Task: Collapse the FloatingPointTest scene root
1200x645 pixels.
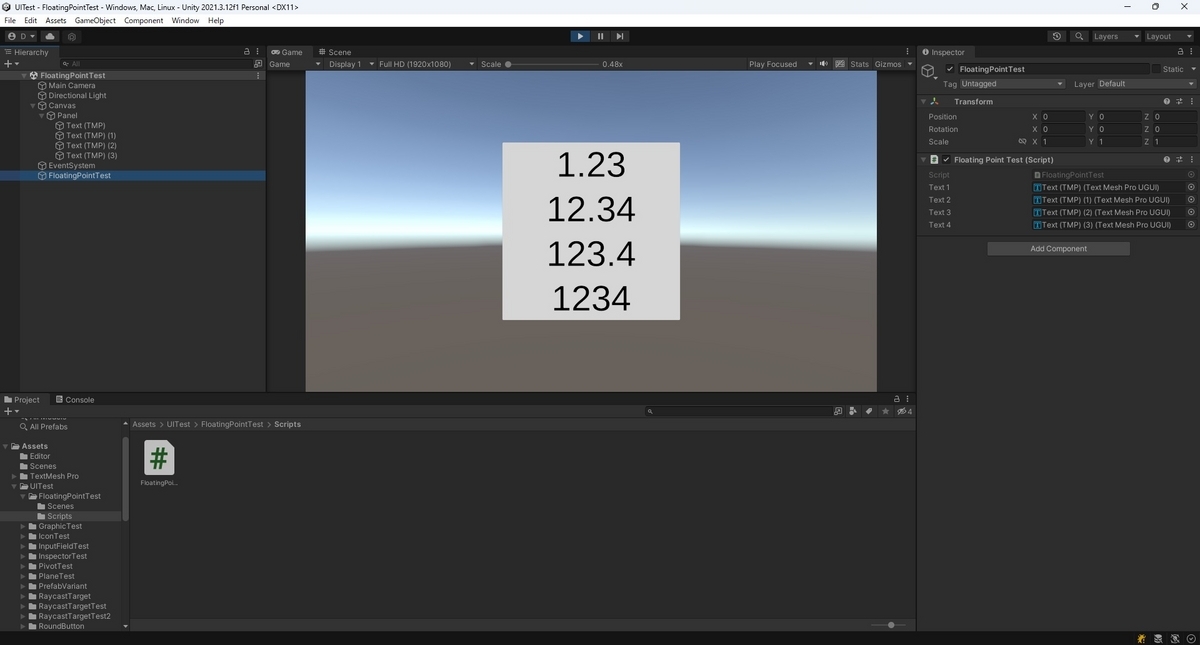Action: [24, 76]
